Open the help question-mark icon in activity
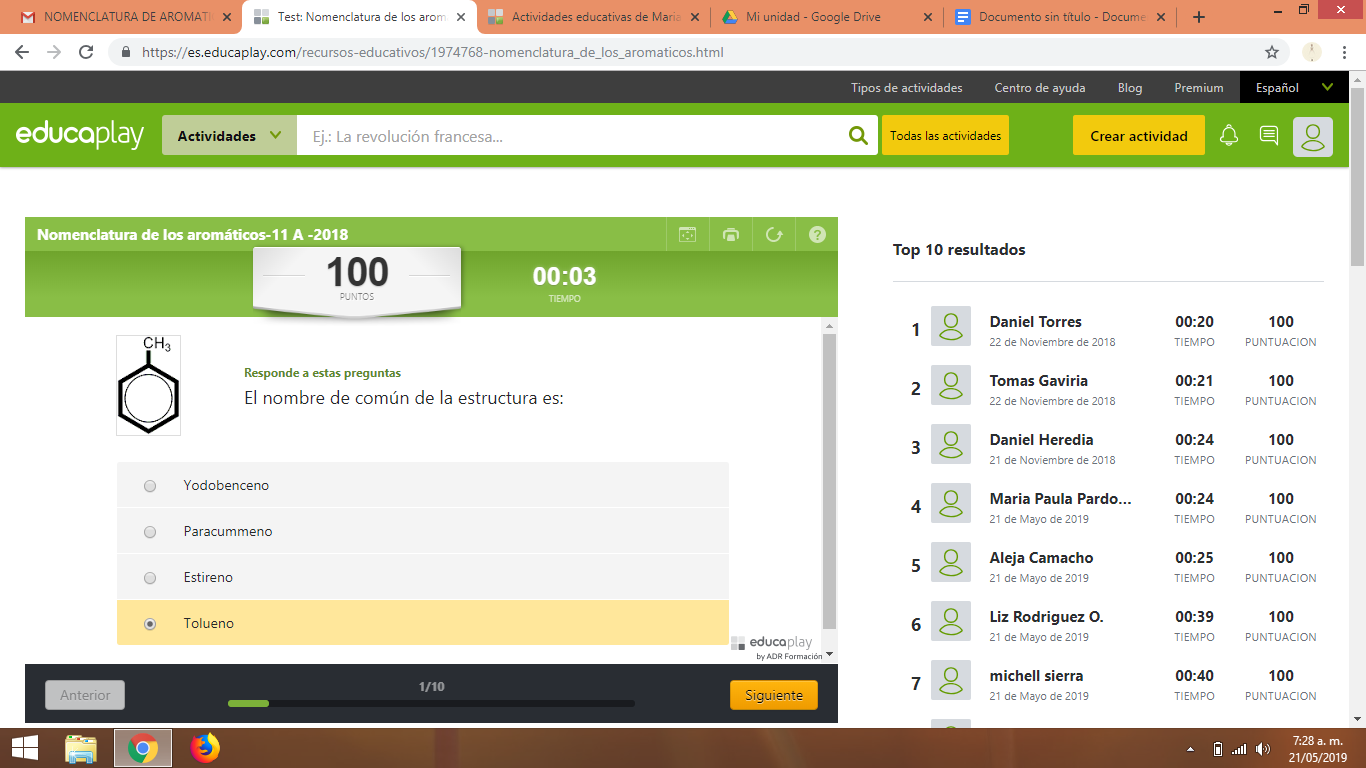The image size is (1366, 768). pos(817,235)
